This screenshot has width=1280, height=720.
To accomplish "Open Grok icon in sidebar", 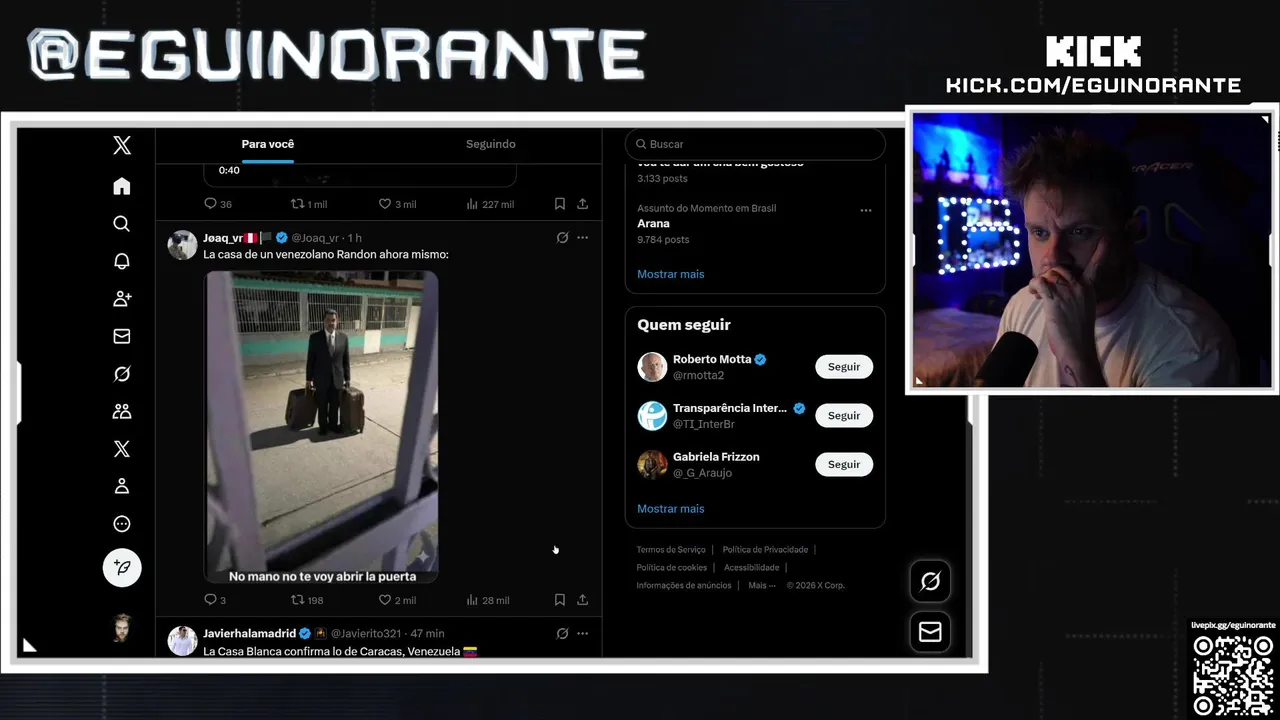I will pos(122,374).
